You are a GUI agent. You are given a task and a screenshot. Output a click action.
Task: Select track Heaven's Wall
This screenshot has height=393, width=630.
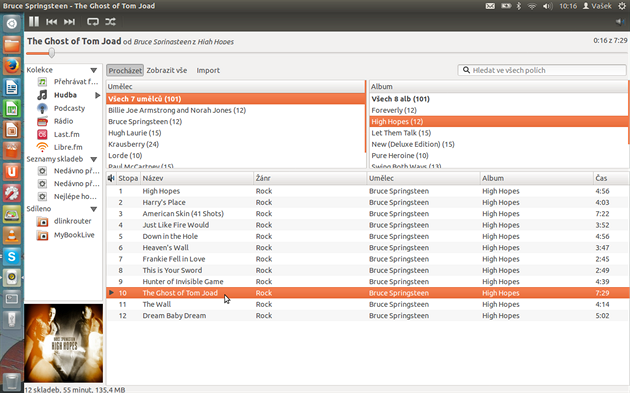[x=368, y=248]
